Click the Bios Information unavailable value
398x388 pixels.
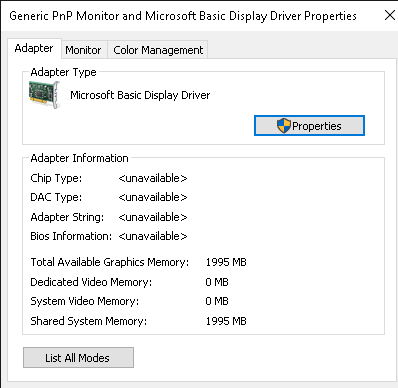(x=153, y=236)
